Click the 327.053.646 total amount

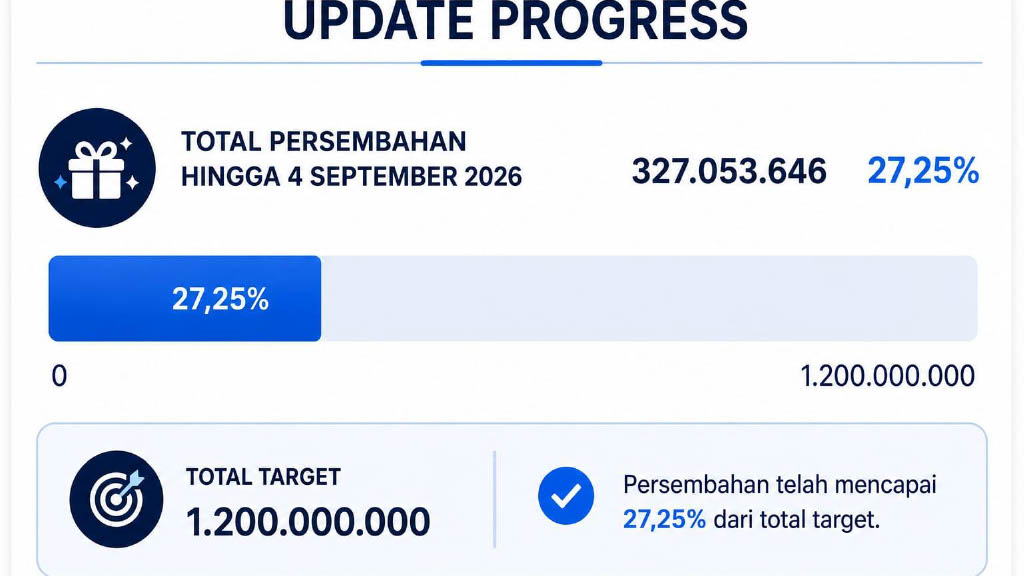point(729,171)
